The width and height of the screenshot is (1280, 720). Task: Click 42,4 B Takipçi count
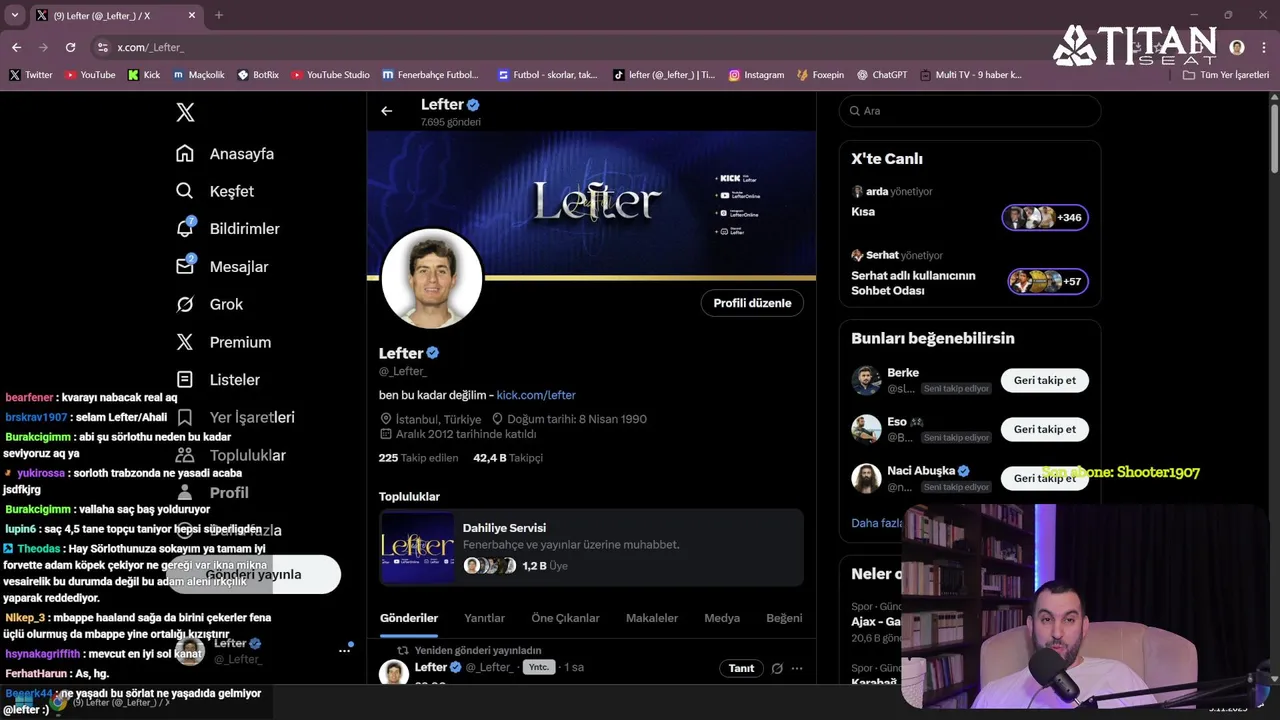(508, 458)
